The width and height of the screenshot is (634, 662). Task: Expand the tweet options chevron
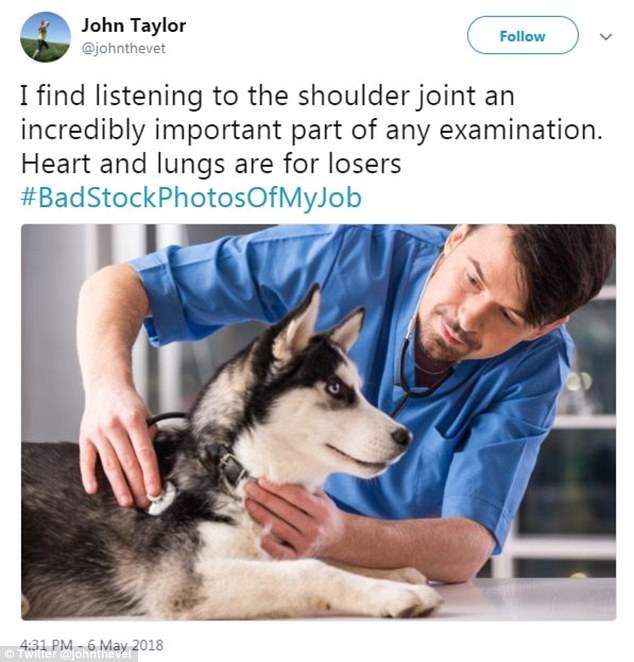point(606,37)
